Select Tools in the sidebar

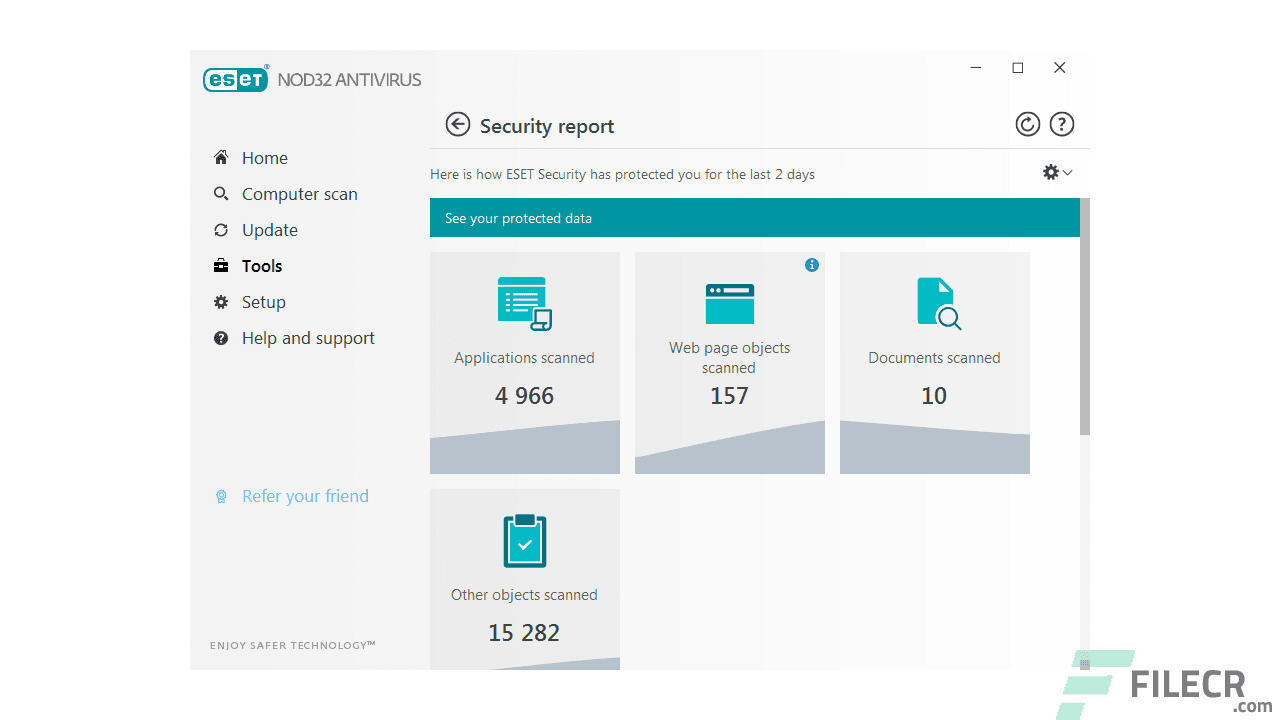261,266
